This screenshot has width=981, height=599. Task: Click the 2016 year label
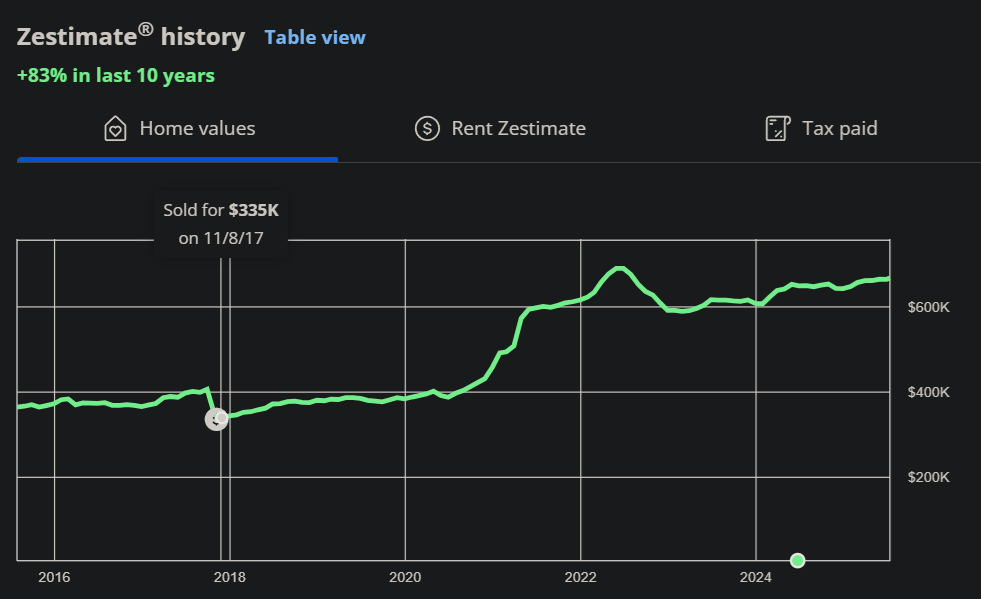[x=54, y=577]
